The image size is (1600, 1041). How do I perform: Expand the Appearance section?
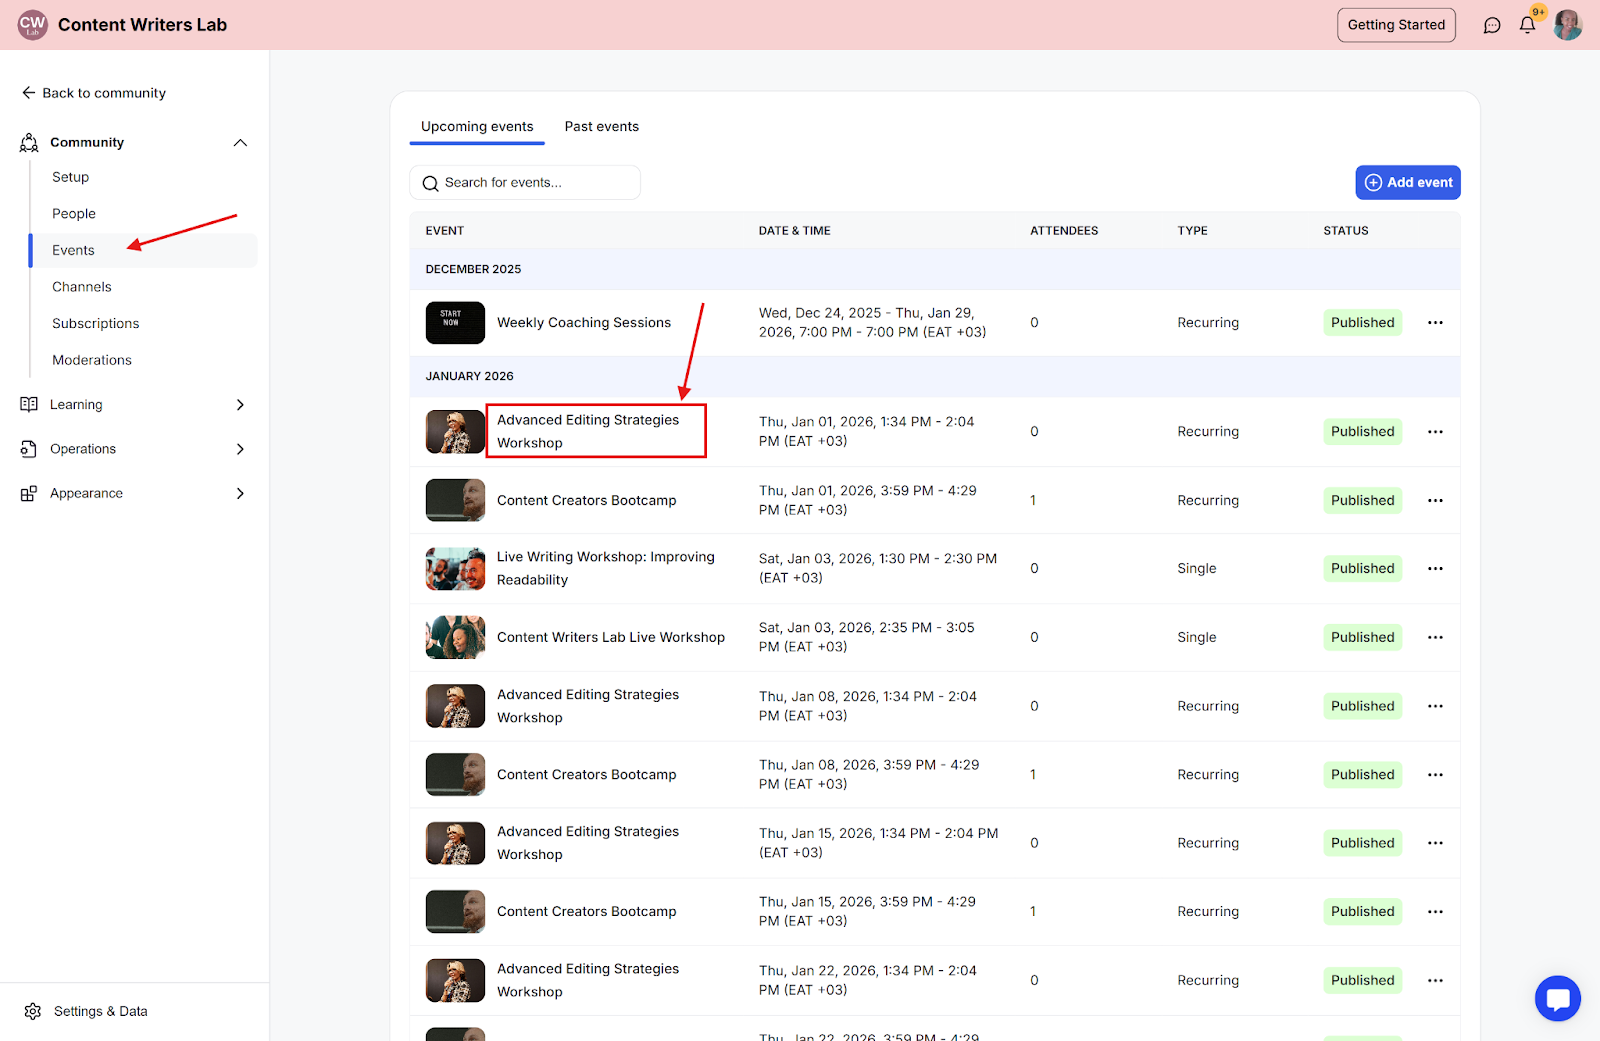pyautogui.click(x=240, y=494)
